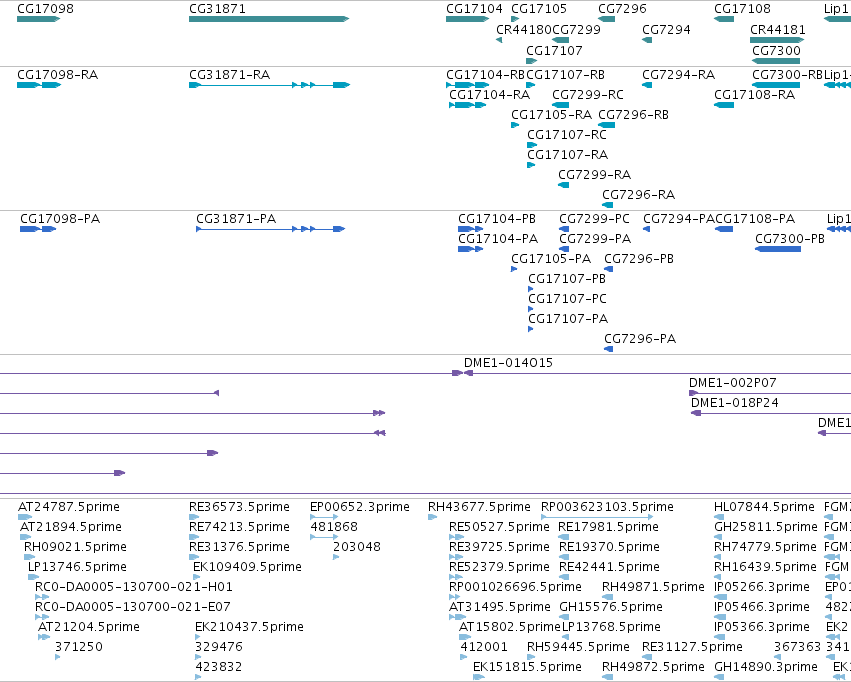Open the RC0-DA0005-130700-021-H01 EST entry

[x=134, y=587]
